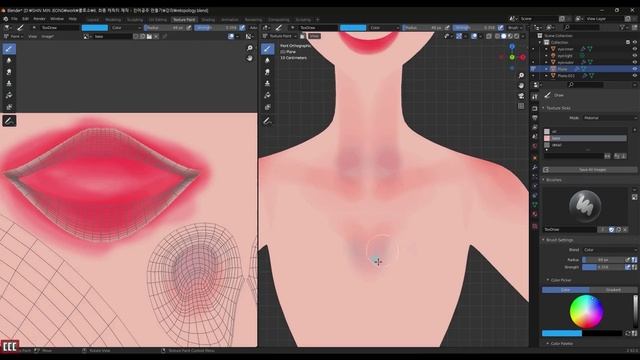Select the Soften tool in the image editor toolbar
The image size is (640, 360).
click(9, 60)
